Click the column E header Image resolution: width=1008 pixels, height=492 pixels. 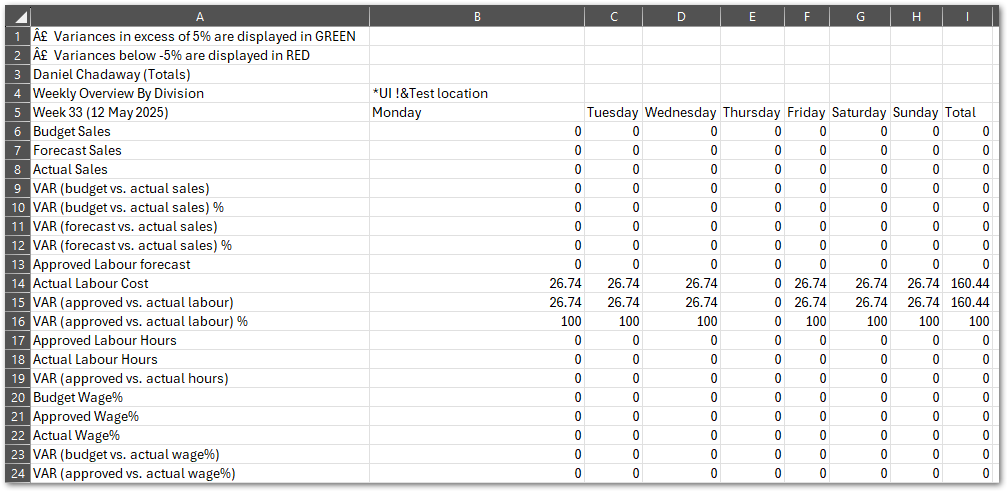[x=752, y=17]
